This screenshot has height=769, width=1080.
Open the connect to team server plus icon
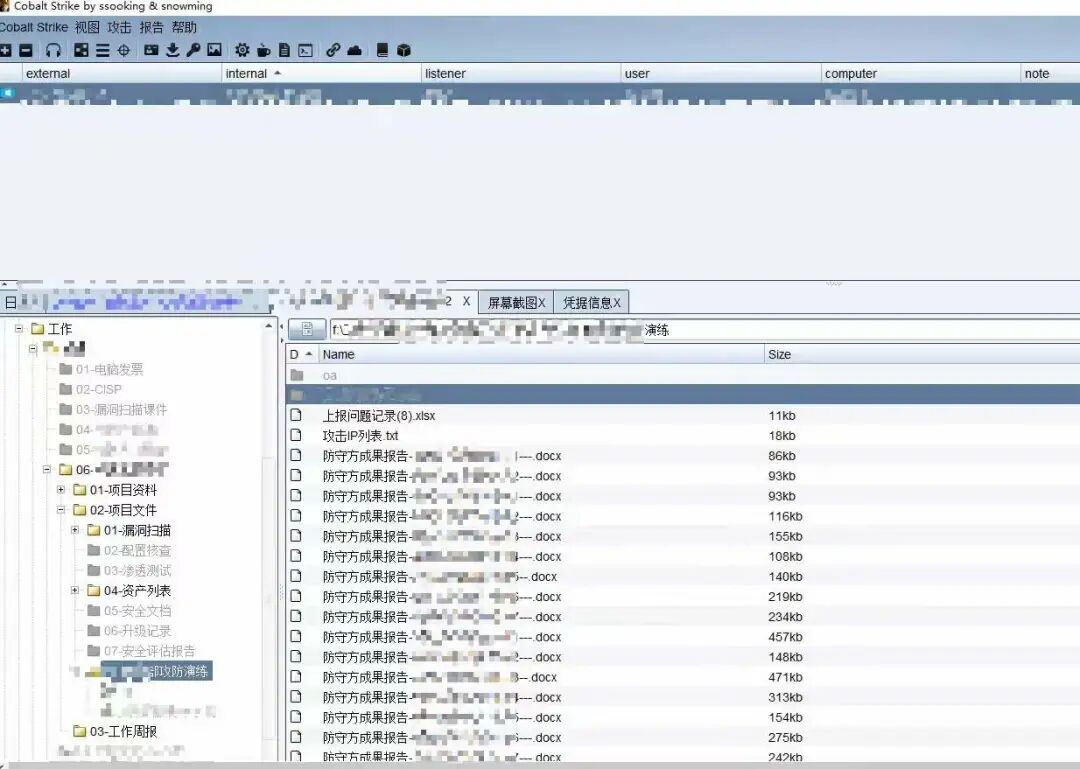point(5,50)
